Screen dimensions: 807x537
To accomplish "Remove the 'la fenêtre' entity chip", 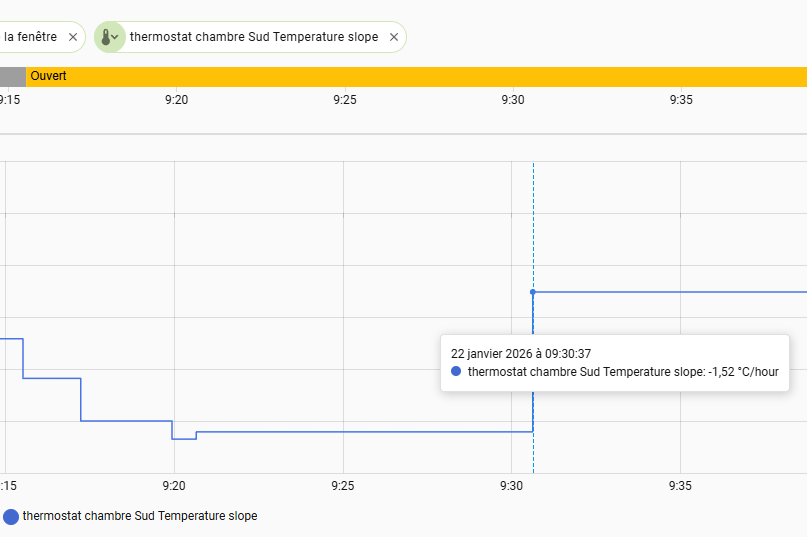I will [73, 37].
